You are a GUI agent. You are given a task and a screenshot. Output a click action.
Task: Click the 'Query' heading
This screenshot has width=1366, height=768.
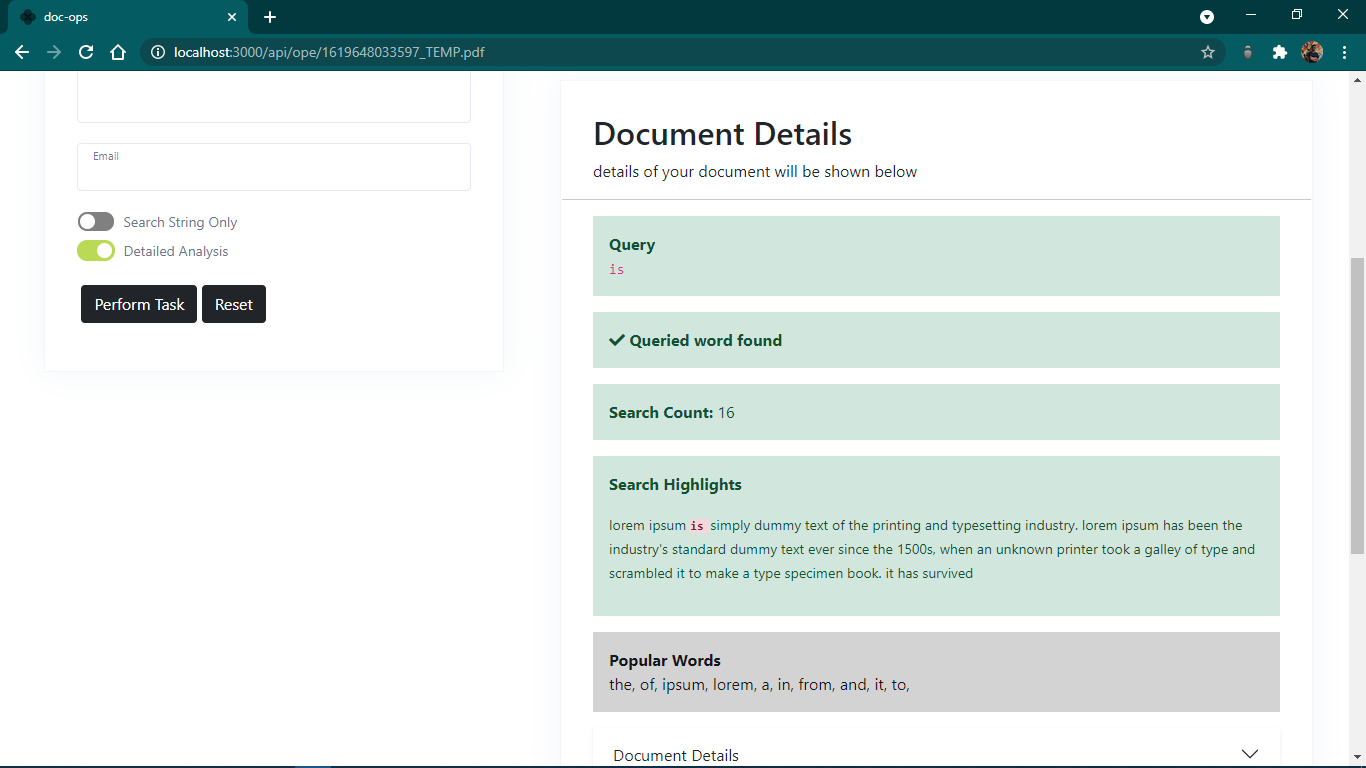pos(632,245)
